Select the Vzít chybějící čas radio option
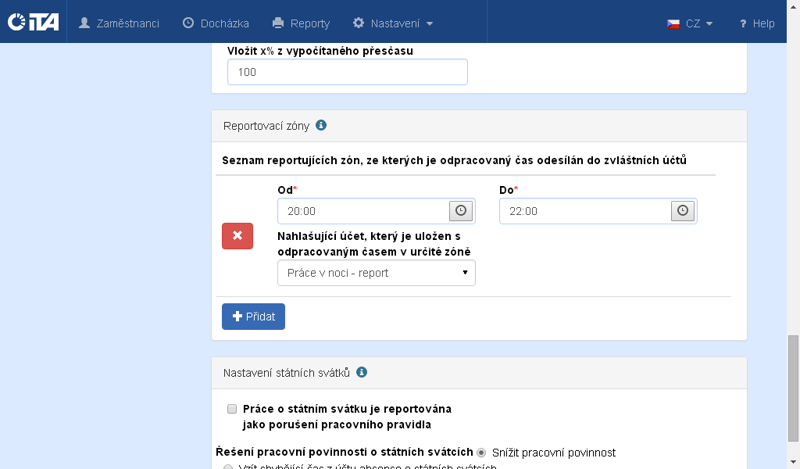Image resolution: width=800 pixels, height=469 pixels. tap(228, 466)
